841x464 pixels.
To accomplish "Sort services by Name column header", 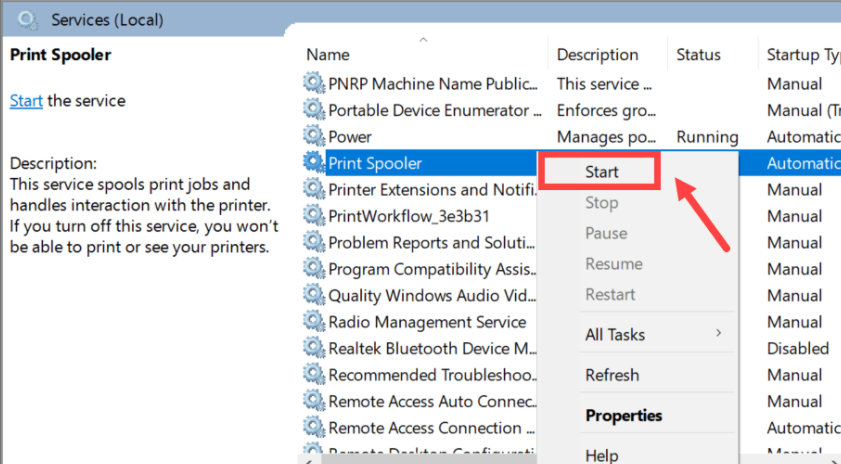I will point(328,55).
